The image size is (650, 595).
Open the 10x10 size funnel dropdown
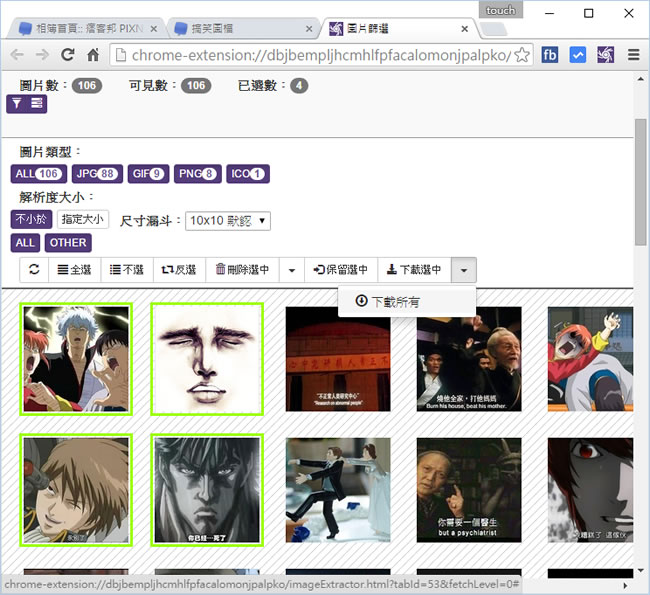point(228,220)
